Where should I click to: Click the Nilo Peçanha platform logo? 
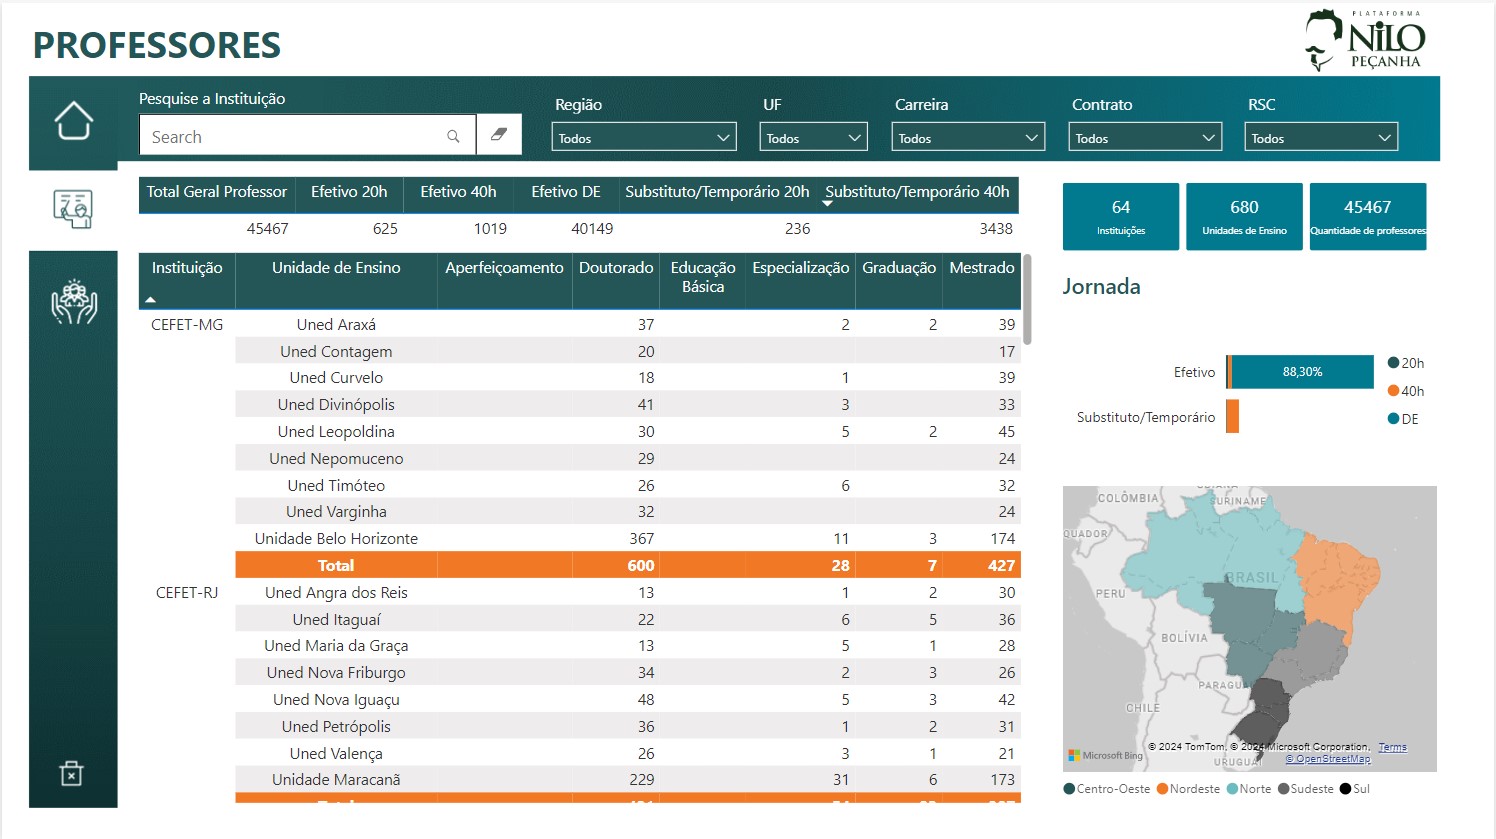point(1365,41)
